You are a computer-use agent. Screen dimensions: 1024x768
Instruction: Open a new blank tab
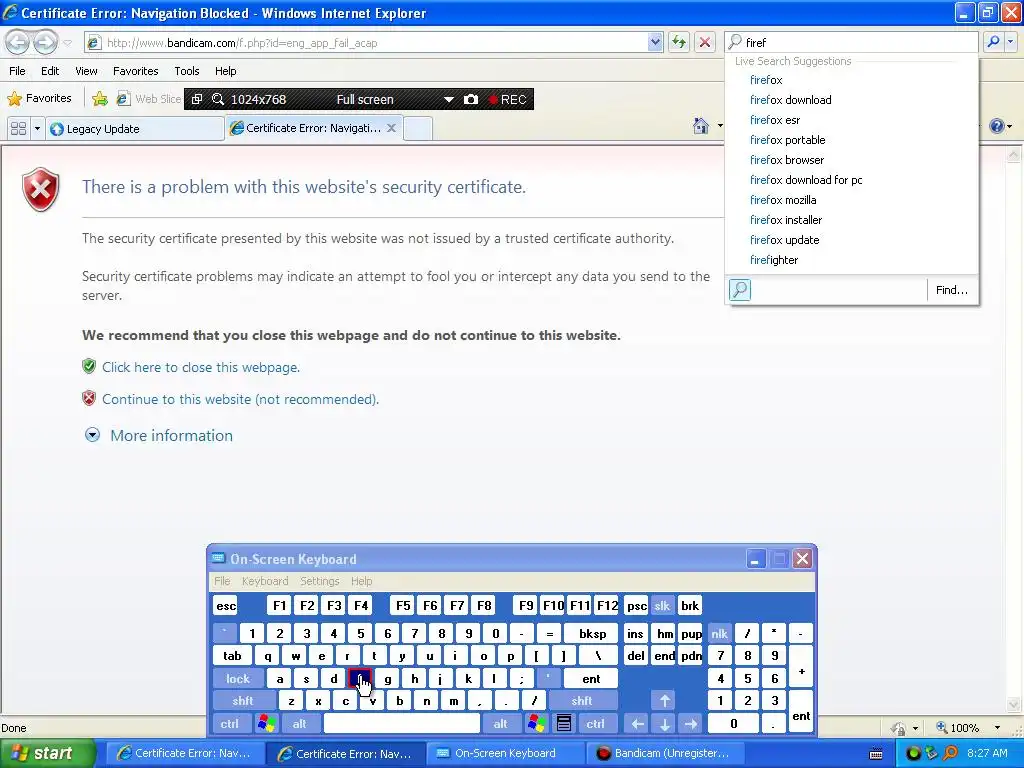(418, 129)
